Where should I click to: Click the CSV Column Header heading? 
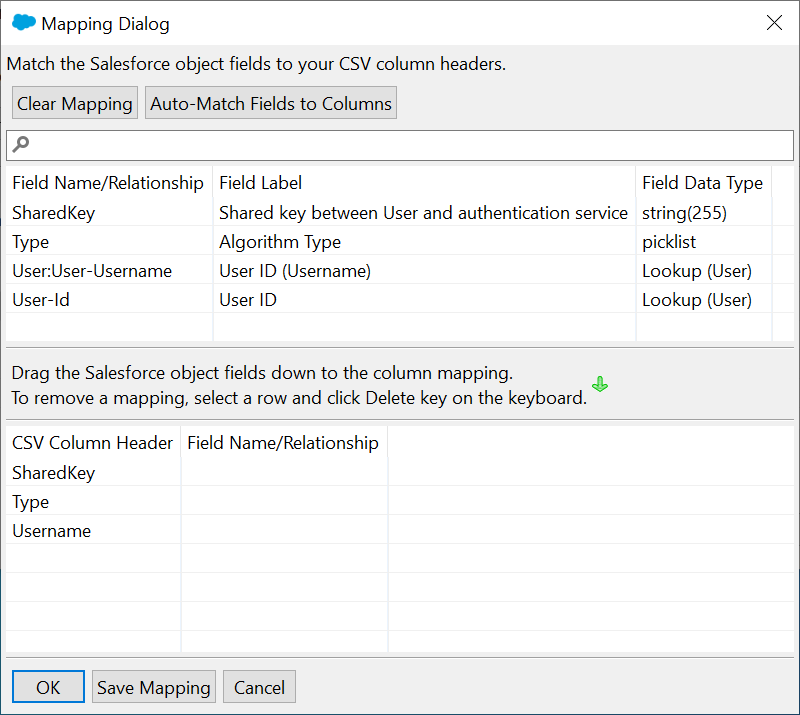92,443
